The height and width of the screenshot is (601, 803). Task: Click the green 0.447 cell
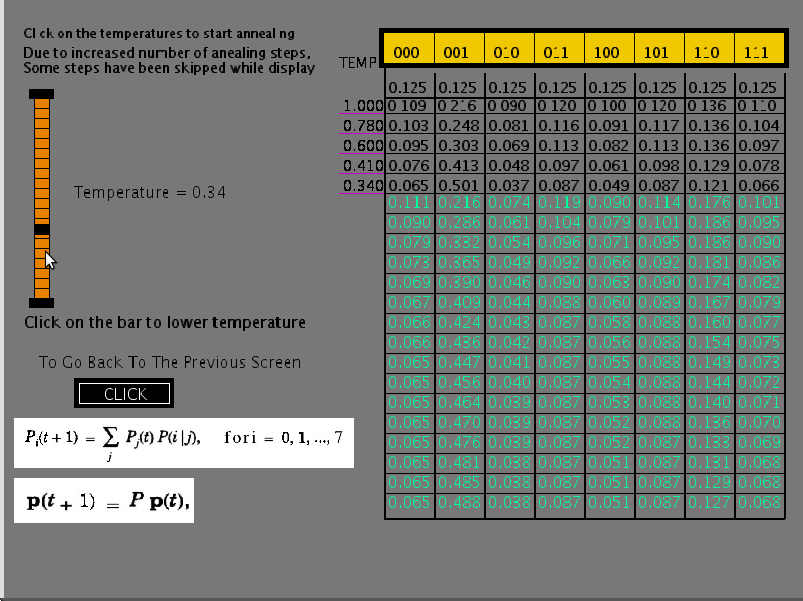[459, 362]
